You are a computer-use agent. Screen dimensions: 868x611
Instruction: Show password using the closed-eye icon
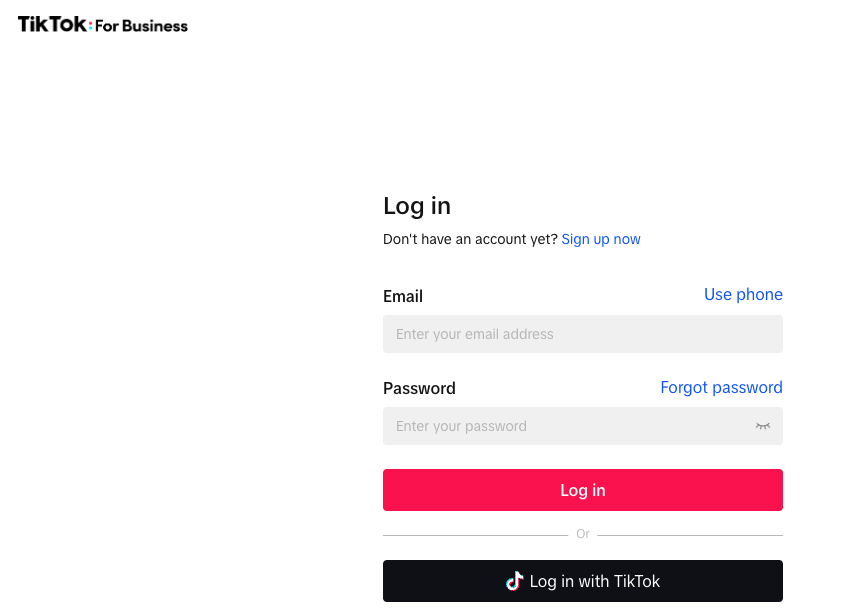[763, 426]
